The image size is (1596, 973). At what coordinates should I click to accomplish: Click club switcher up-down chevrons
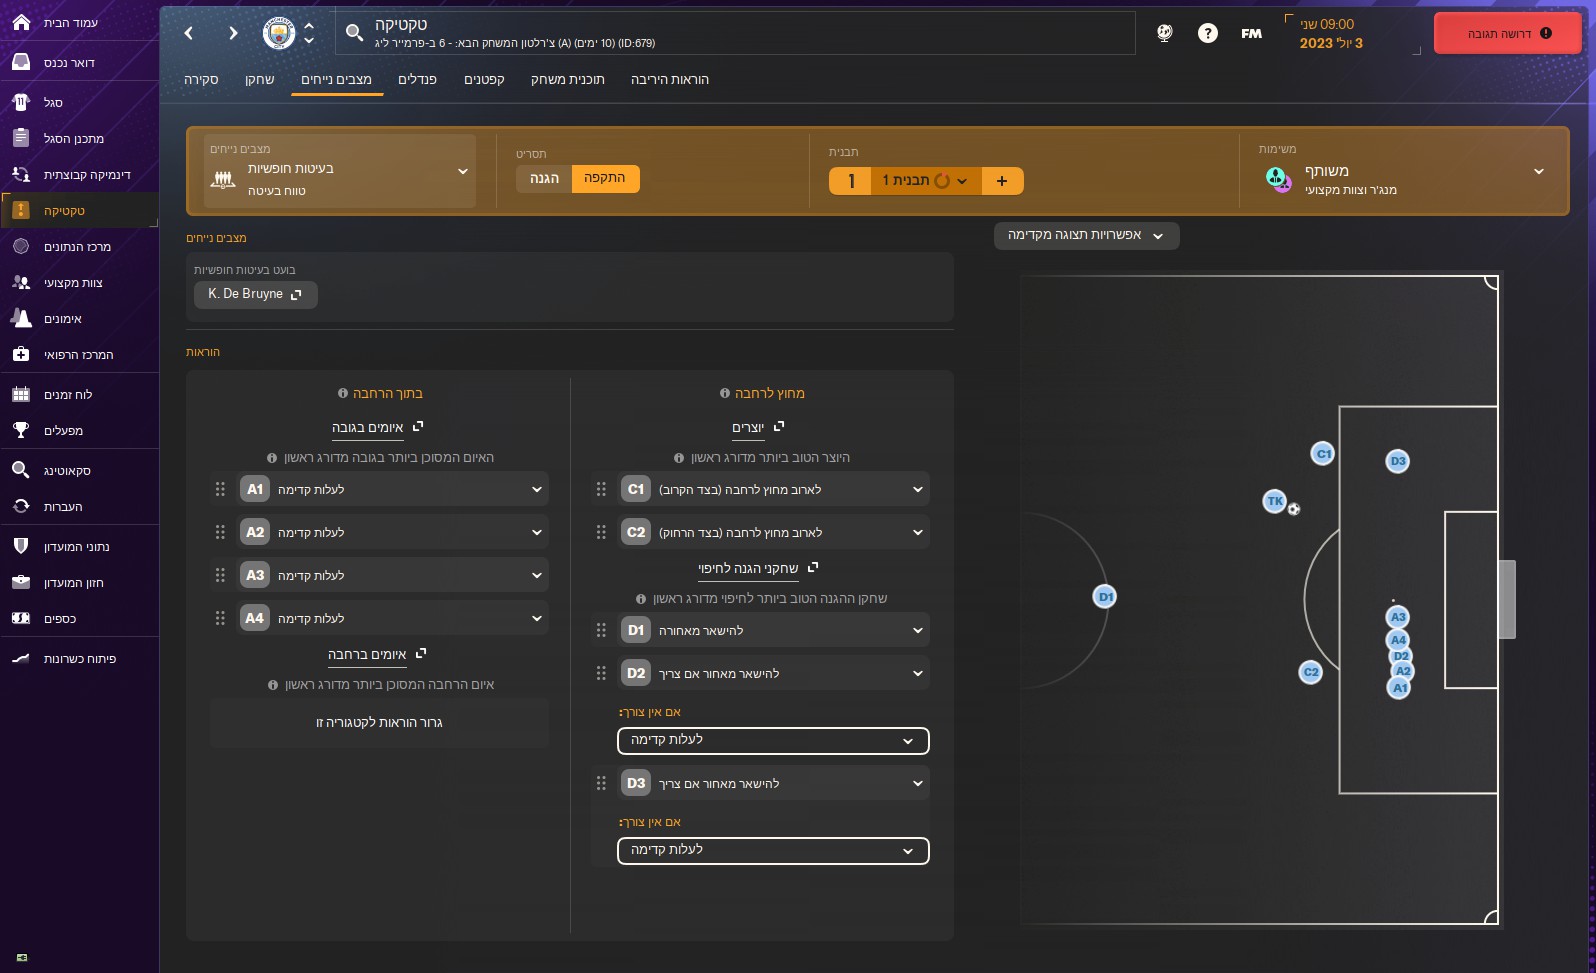tap(309, 33)
